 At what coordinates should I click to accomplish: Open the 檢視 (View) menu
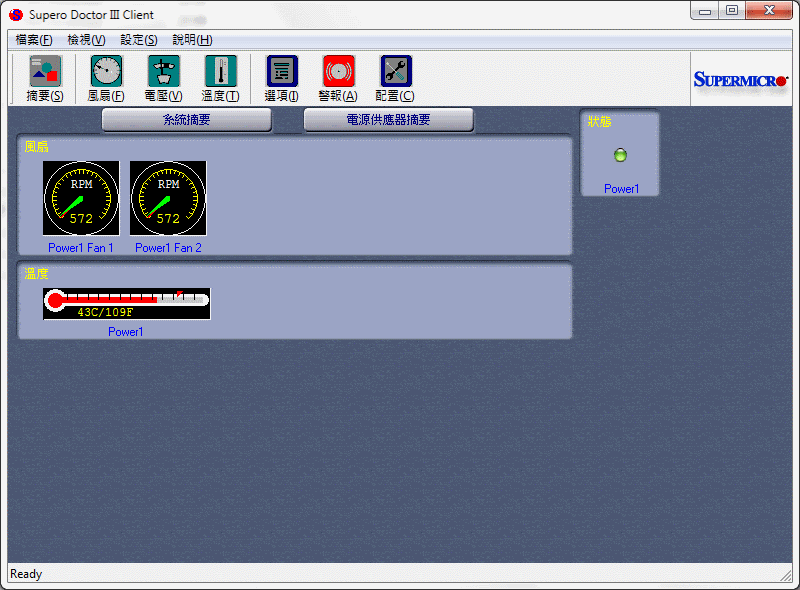tap(86, 40)
